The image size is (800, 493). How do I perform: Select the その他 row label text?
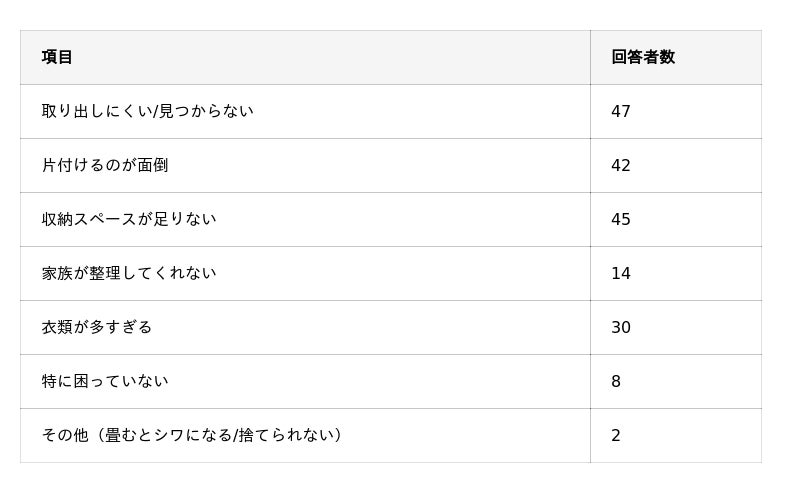[x=65, y=435]
